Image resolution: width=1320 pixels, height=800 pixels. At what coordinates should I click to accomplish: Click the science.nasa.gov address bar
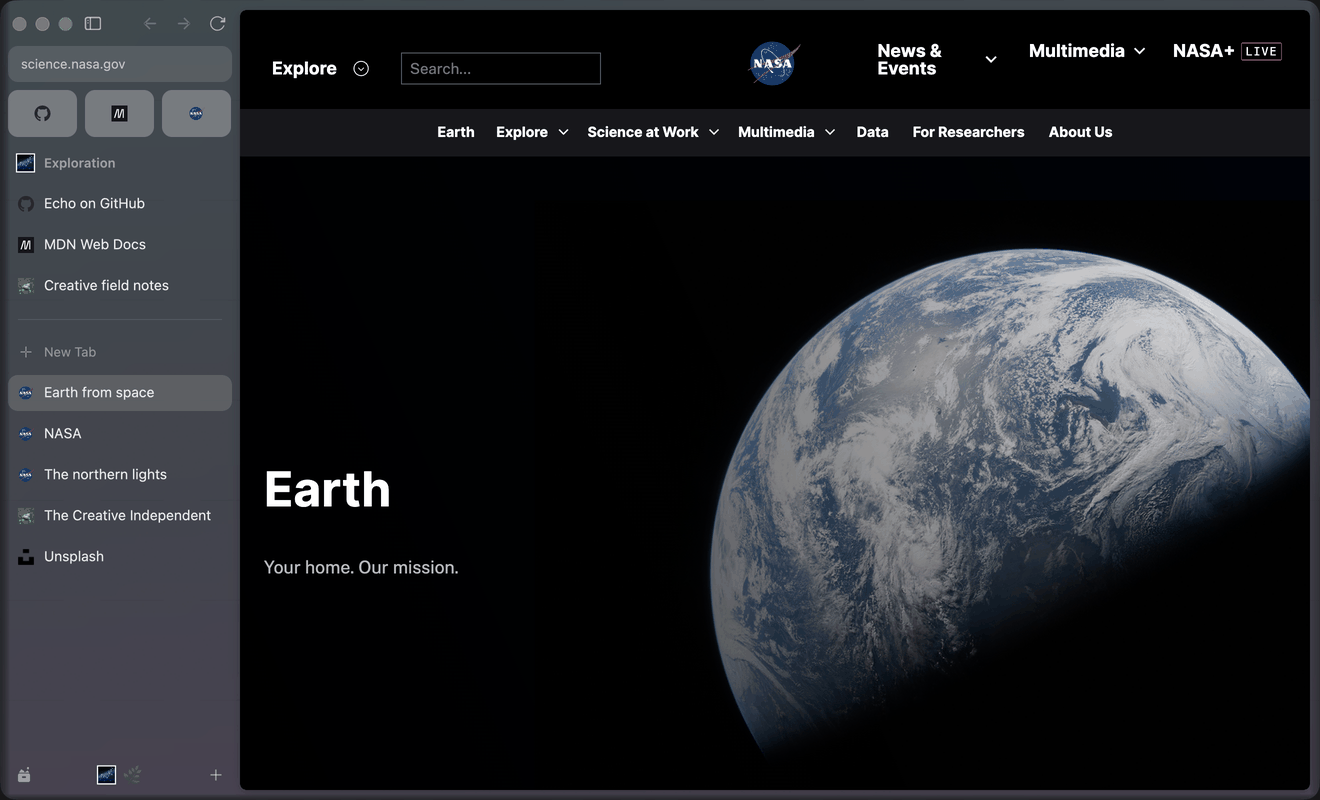120,64
